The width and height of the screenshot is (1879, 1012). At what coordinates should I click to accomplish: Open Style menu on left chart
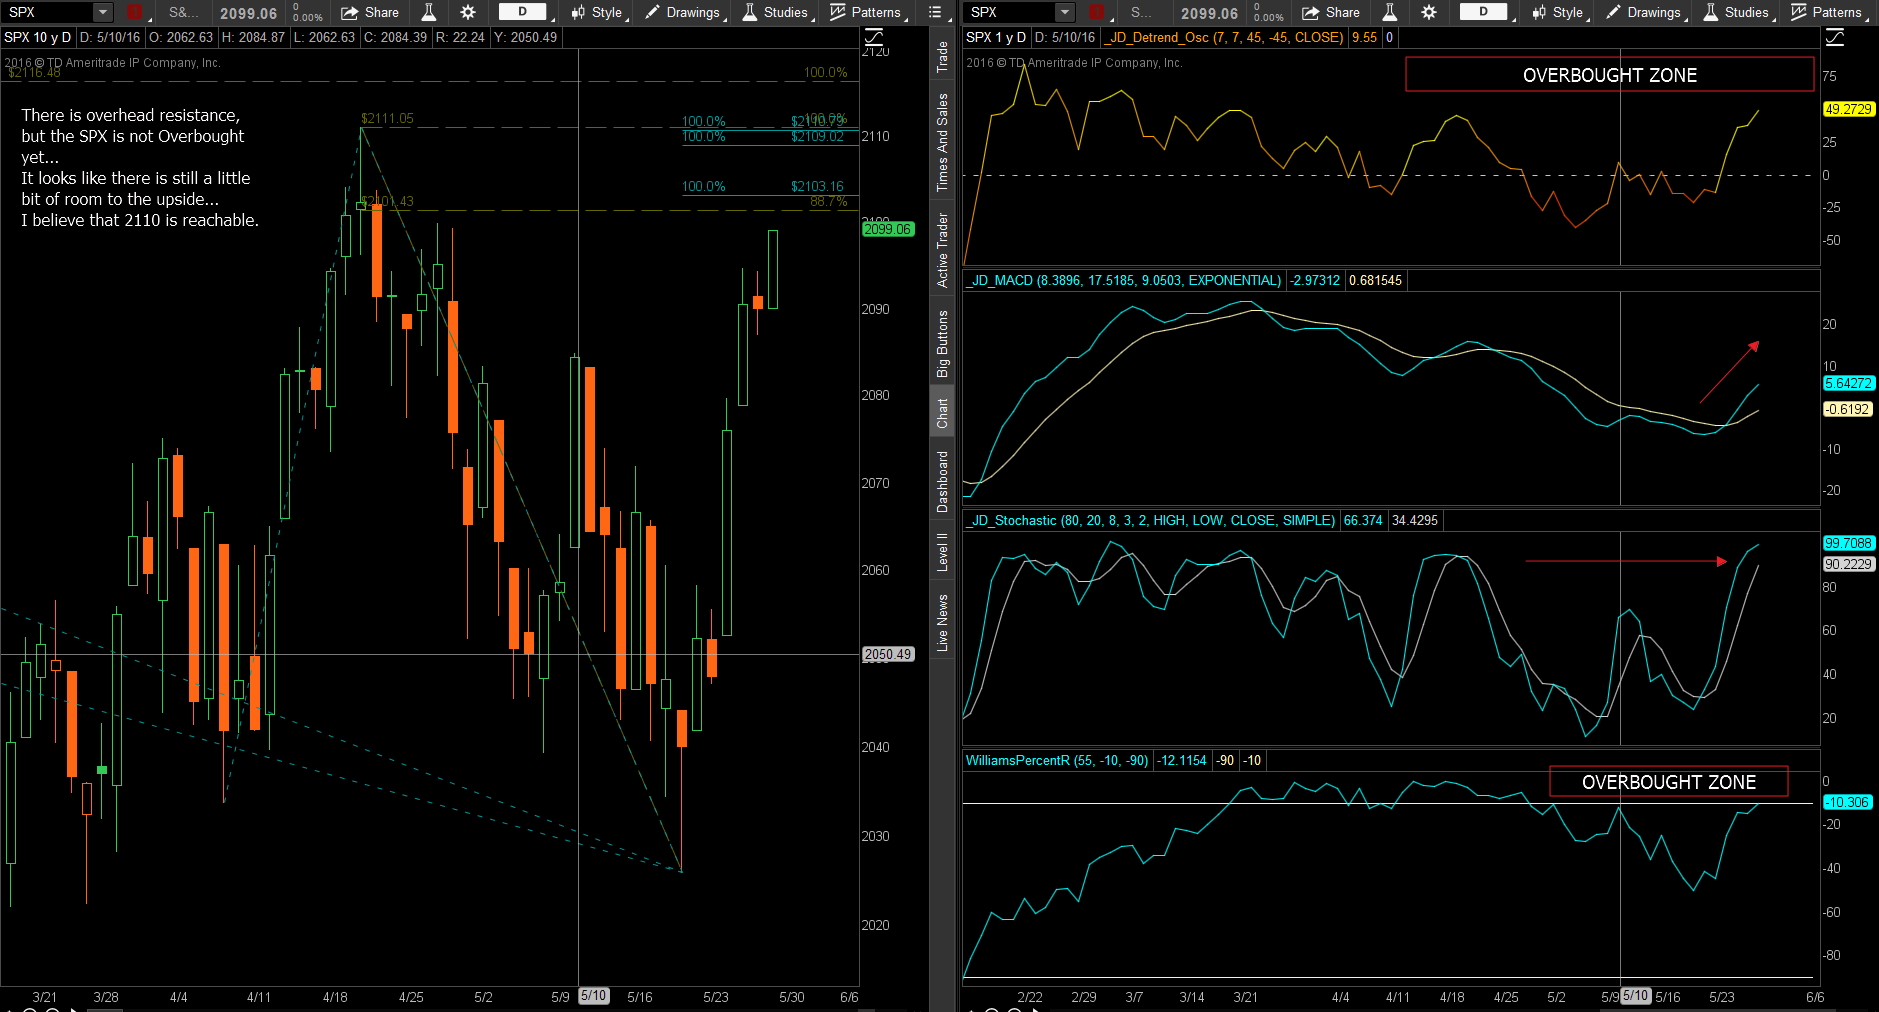pos(597,12)
